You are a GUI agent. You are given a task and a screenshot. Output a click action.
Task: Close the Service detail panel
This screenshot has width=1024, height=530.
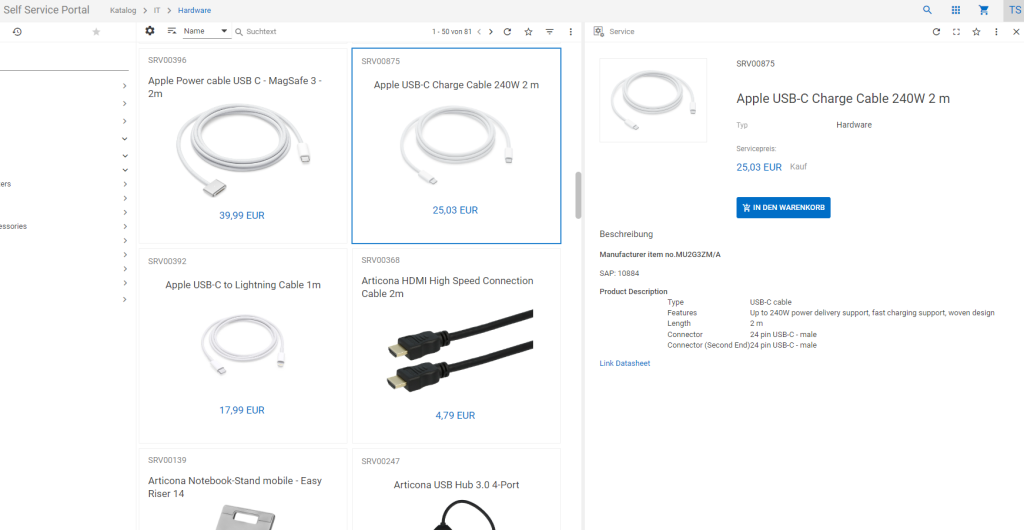pyautogui.click(x=1016, y=31)
